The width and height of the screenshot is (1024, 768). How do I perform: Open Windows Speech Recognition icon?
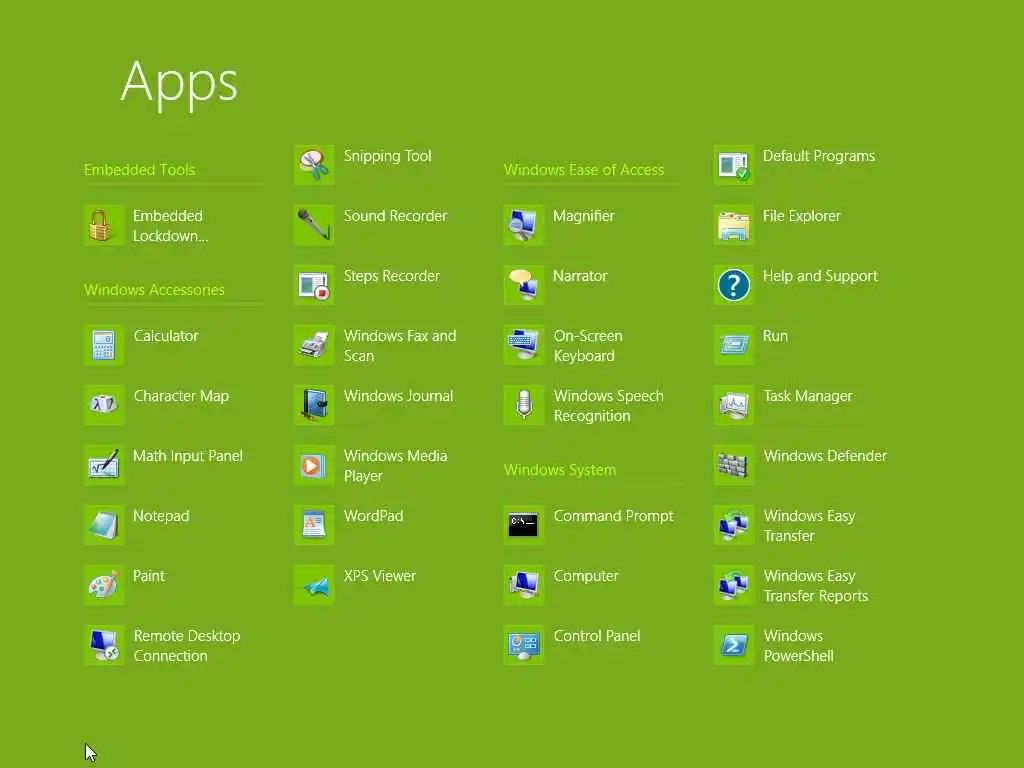[524, 406]
